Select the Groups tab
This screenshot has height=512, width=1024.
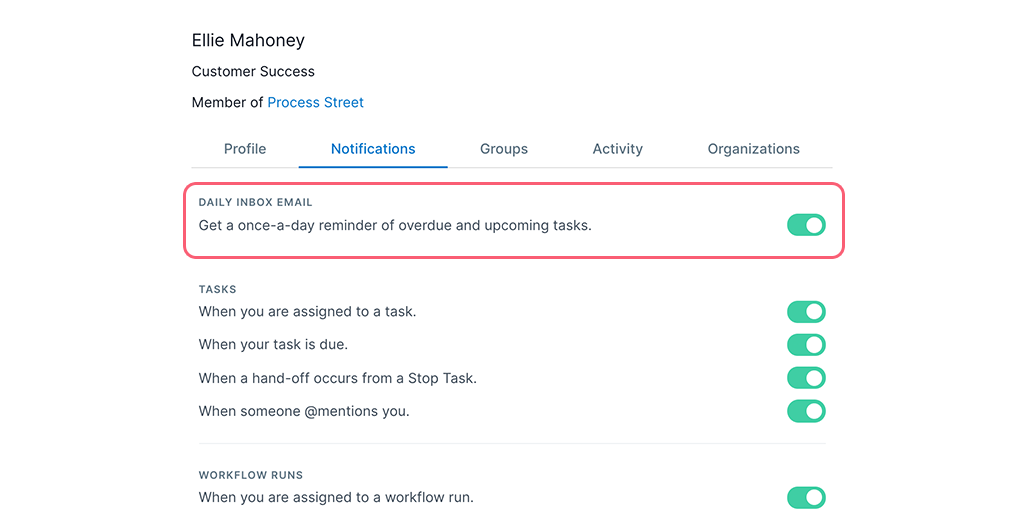pyautogui.click(x=504, y=149)
